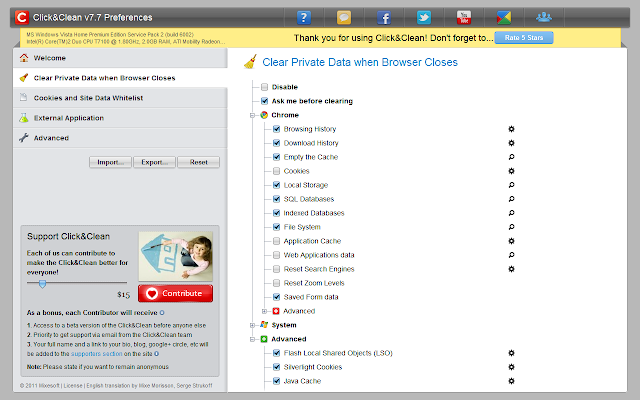
Task: Check the Application Cache checkbox
Action: [276, 241]
